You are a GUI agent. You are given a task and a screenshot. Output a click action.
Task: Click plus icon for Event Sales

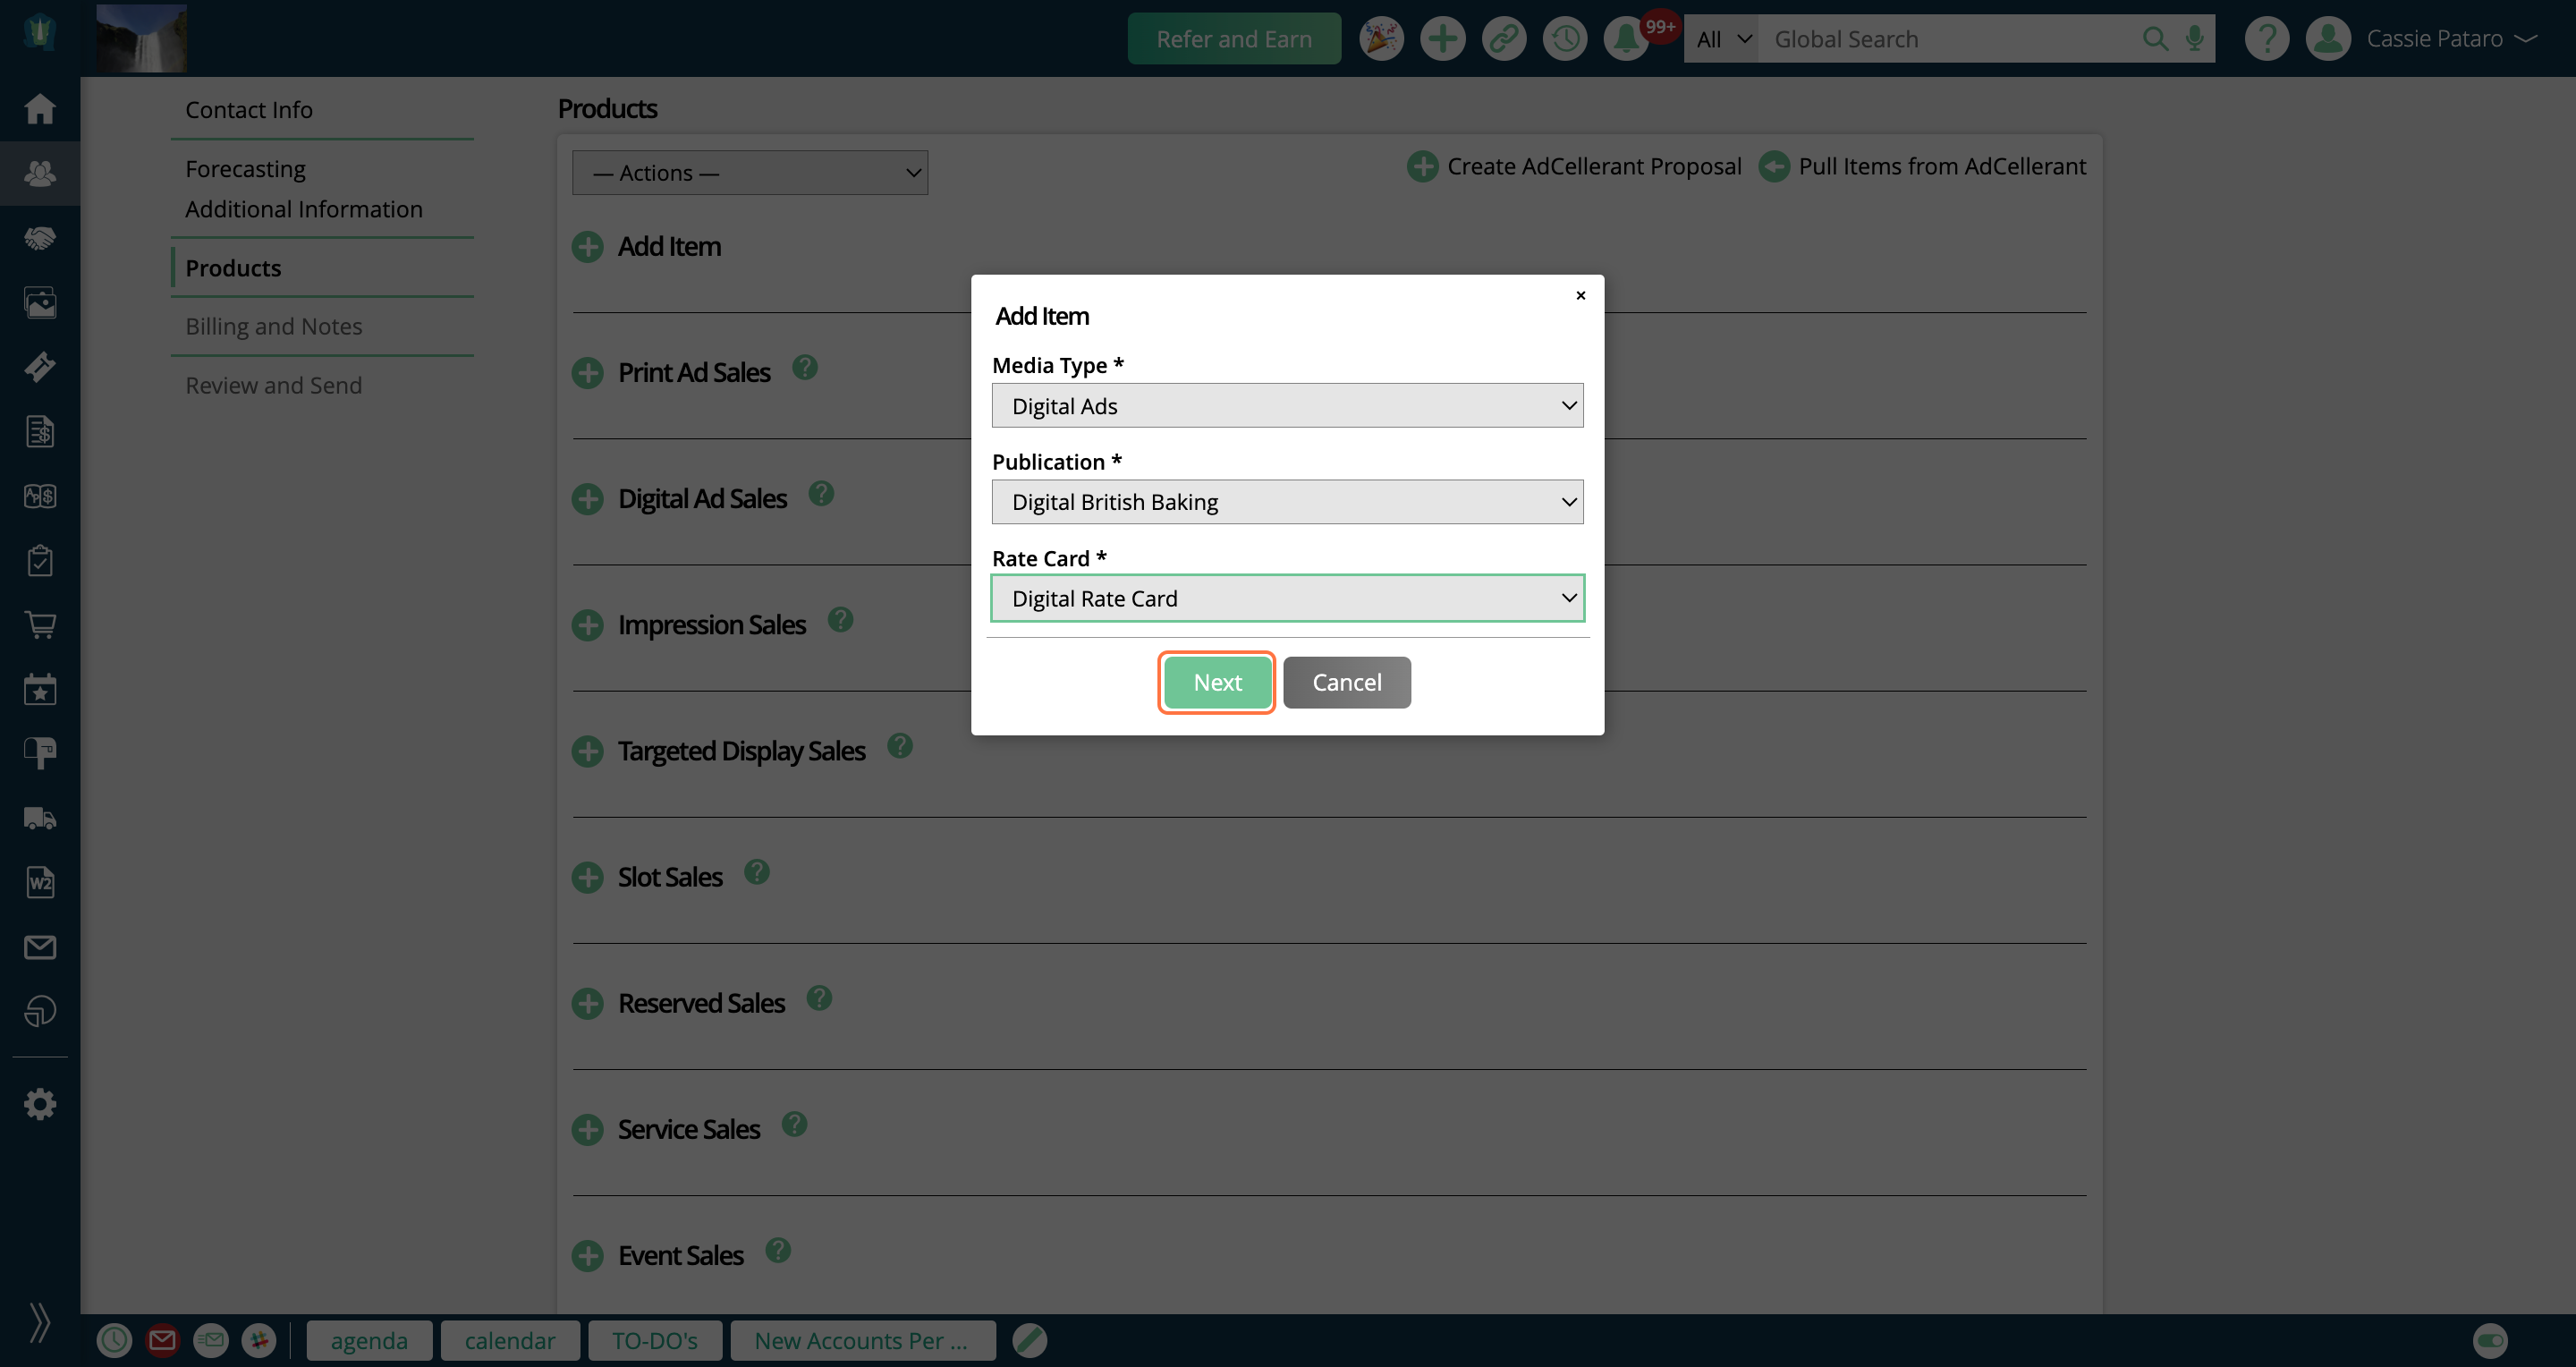coord(588,1255)
